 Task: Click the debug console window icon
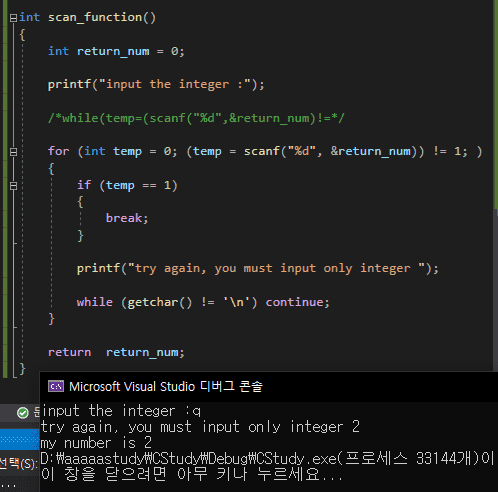56,386
